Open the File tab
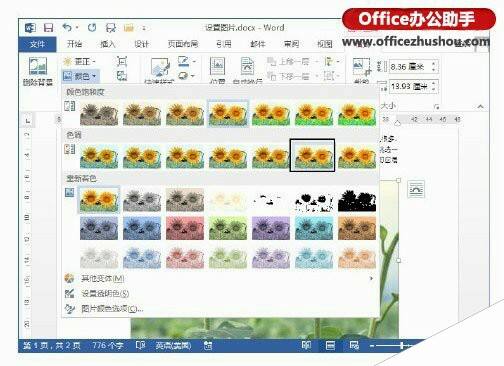The width and height of the screenshot is (504, 366). coord(37,44)
